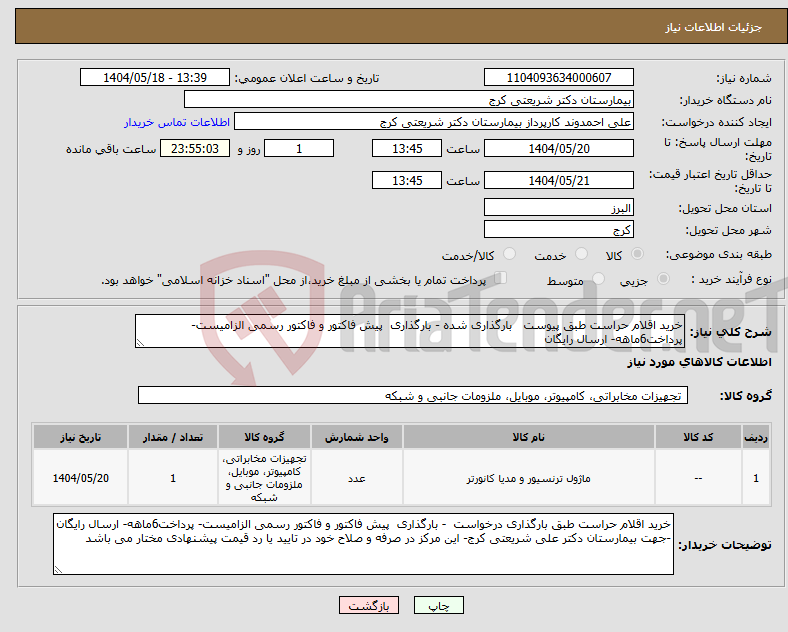This screenshot has height=632, width=788.
Task: Select the کالا/خدمت radio button
Action: coord(509,254)
